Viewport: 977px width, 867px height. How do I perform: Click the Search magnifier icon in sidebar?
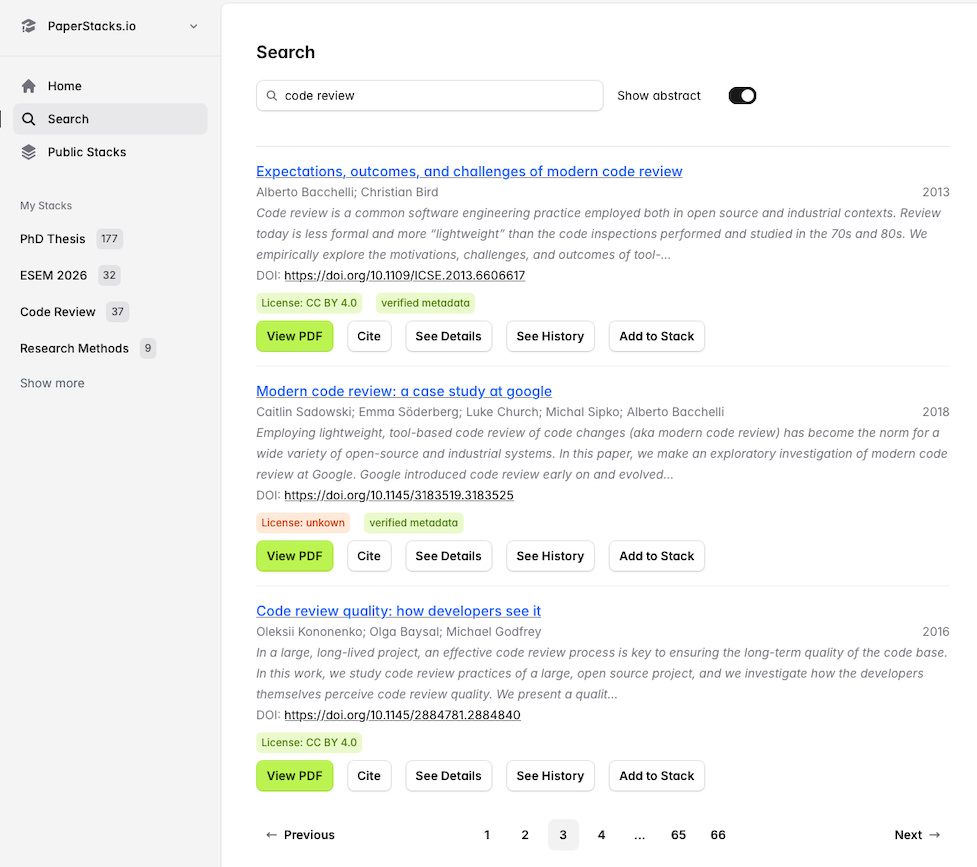click(x=29, y=119)
